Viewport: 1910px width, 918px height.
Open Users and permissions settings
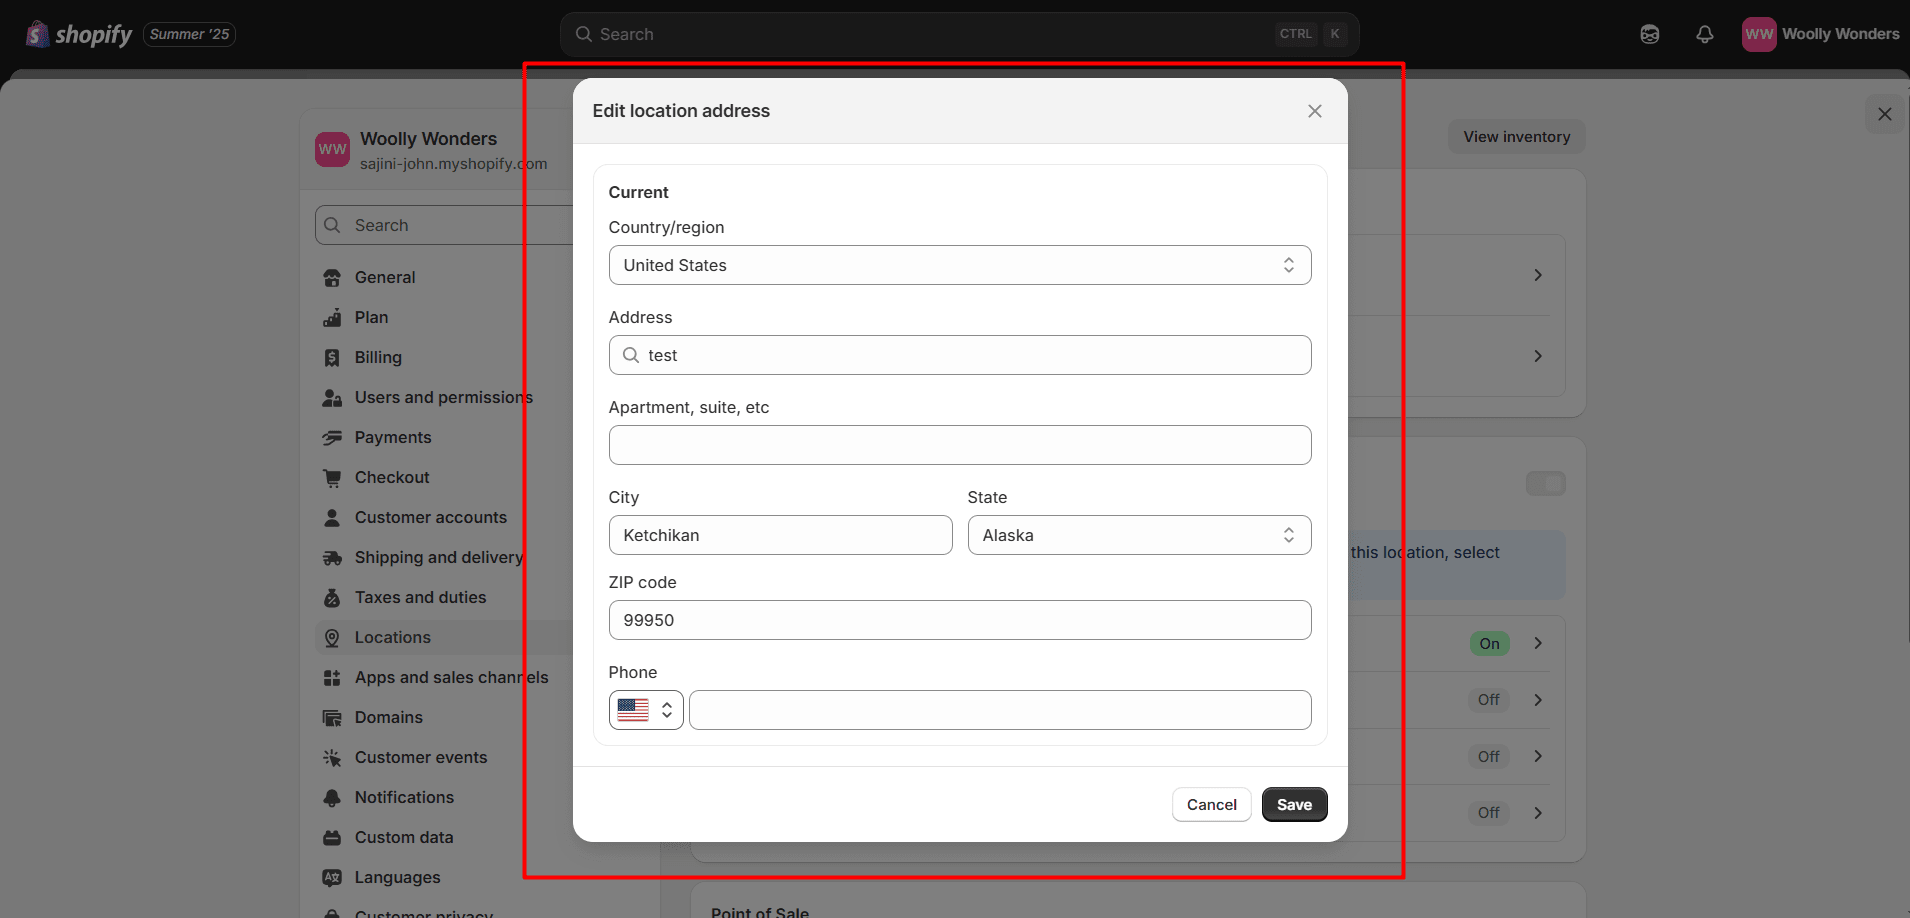point(444,397)
